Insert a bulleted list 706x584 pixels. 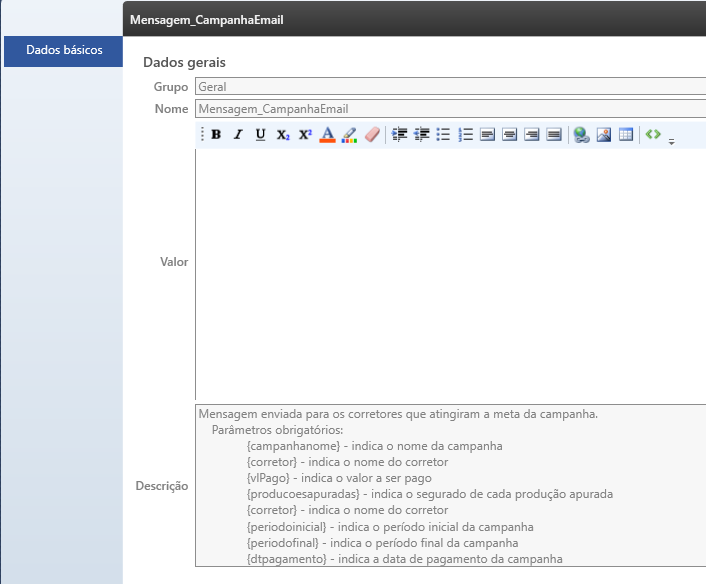[x=443, y=134]
